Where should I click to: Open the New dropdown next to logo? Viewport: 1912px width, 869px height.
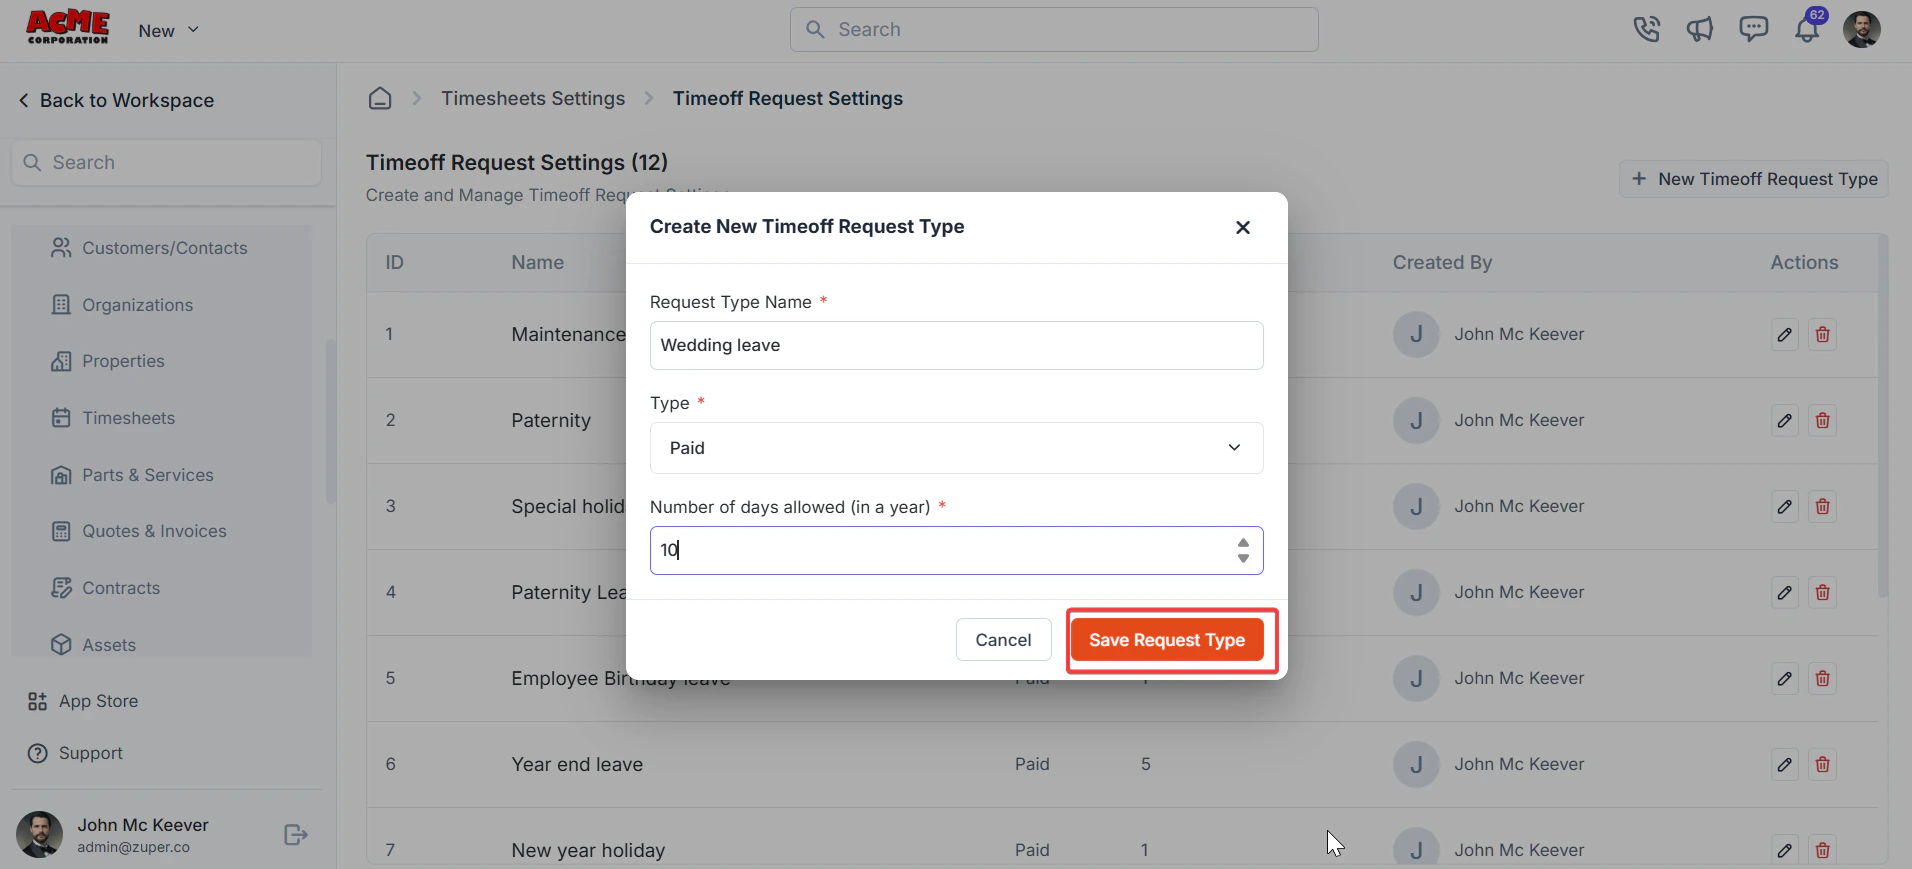[169, 30]
